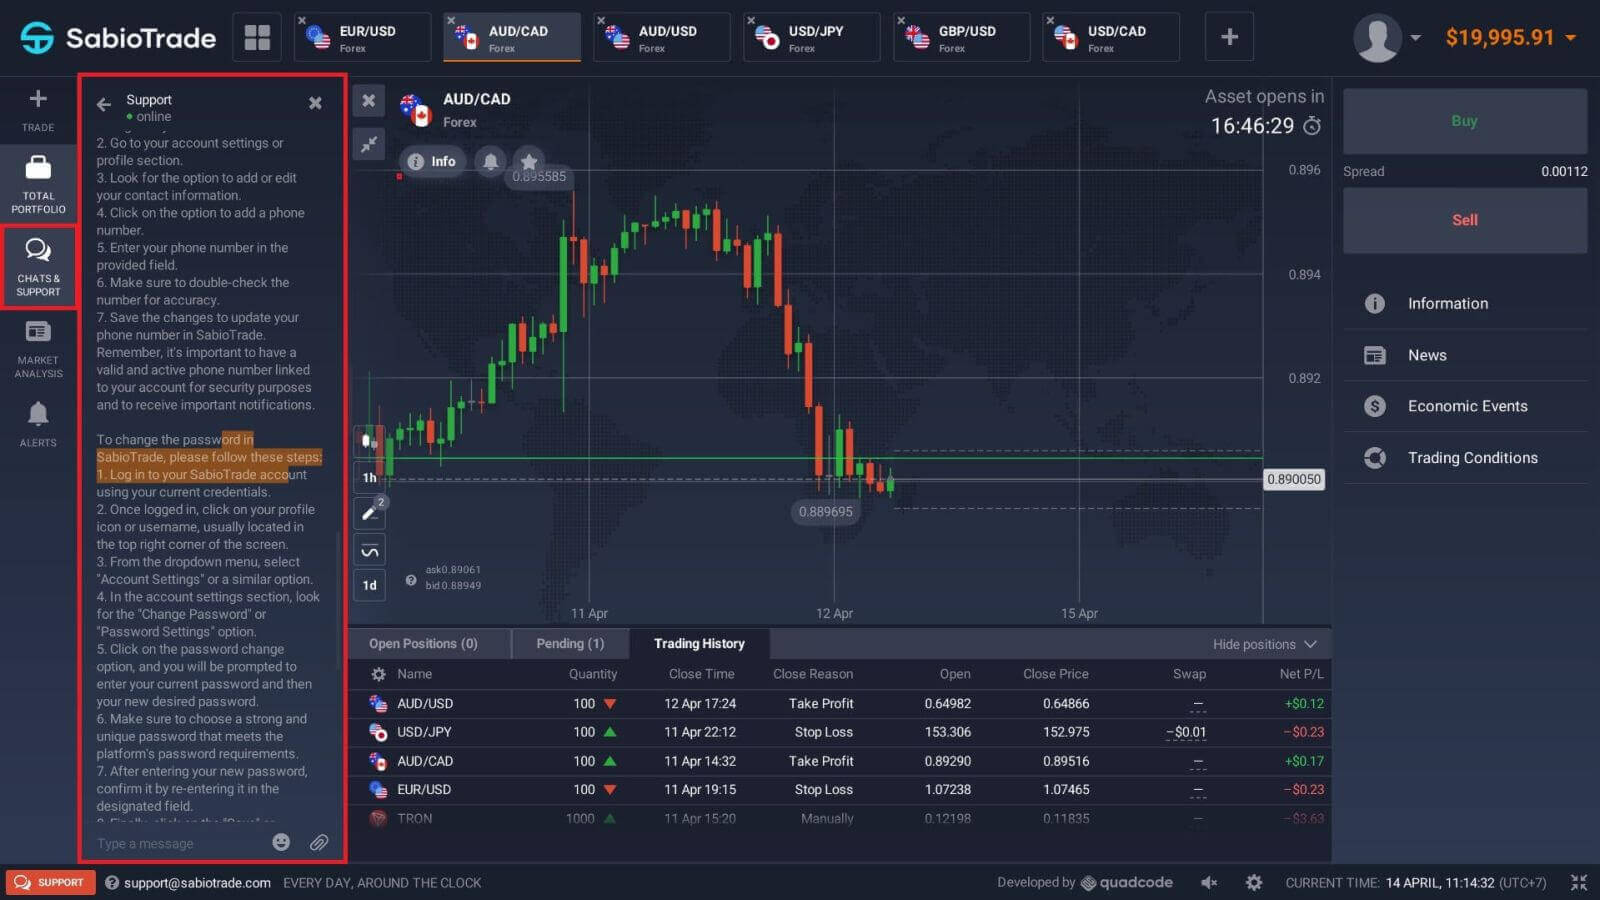Open the asset grid layout icon
The image size is (1600, 900).
pyautogui.click(x=257, y=38)
